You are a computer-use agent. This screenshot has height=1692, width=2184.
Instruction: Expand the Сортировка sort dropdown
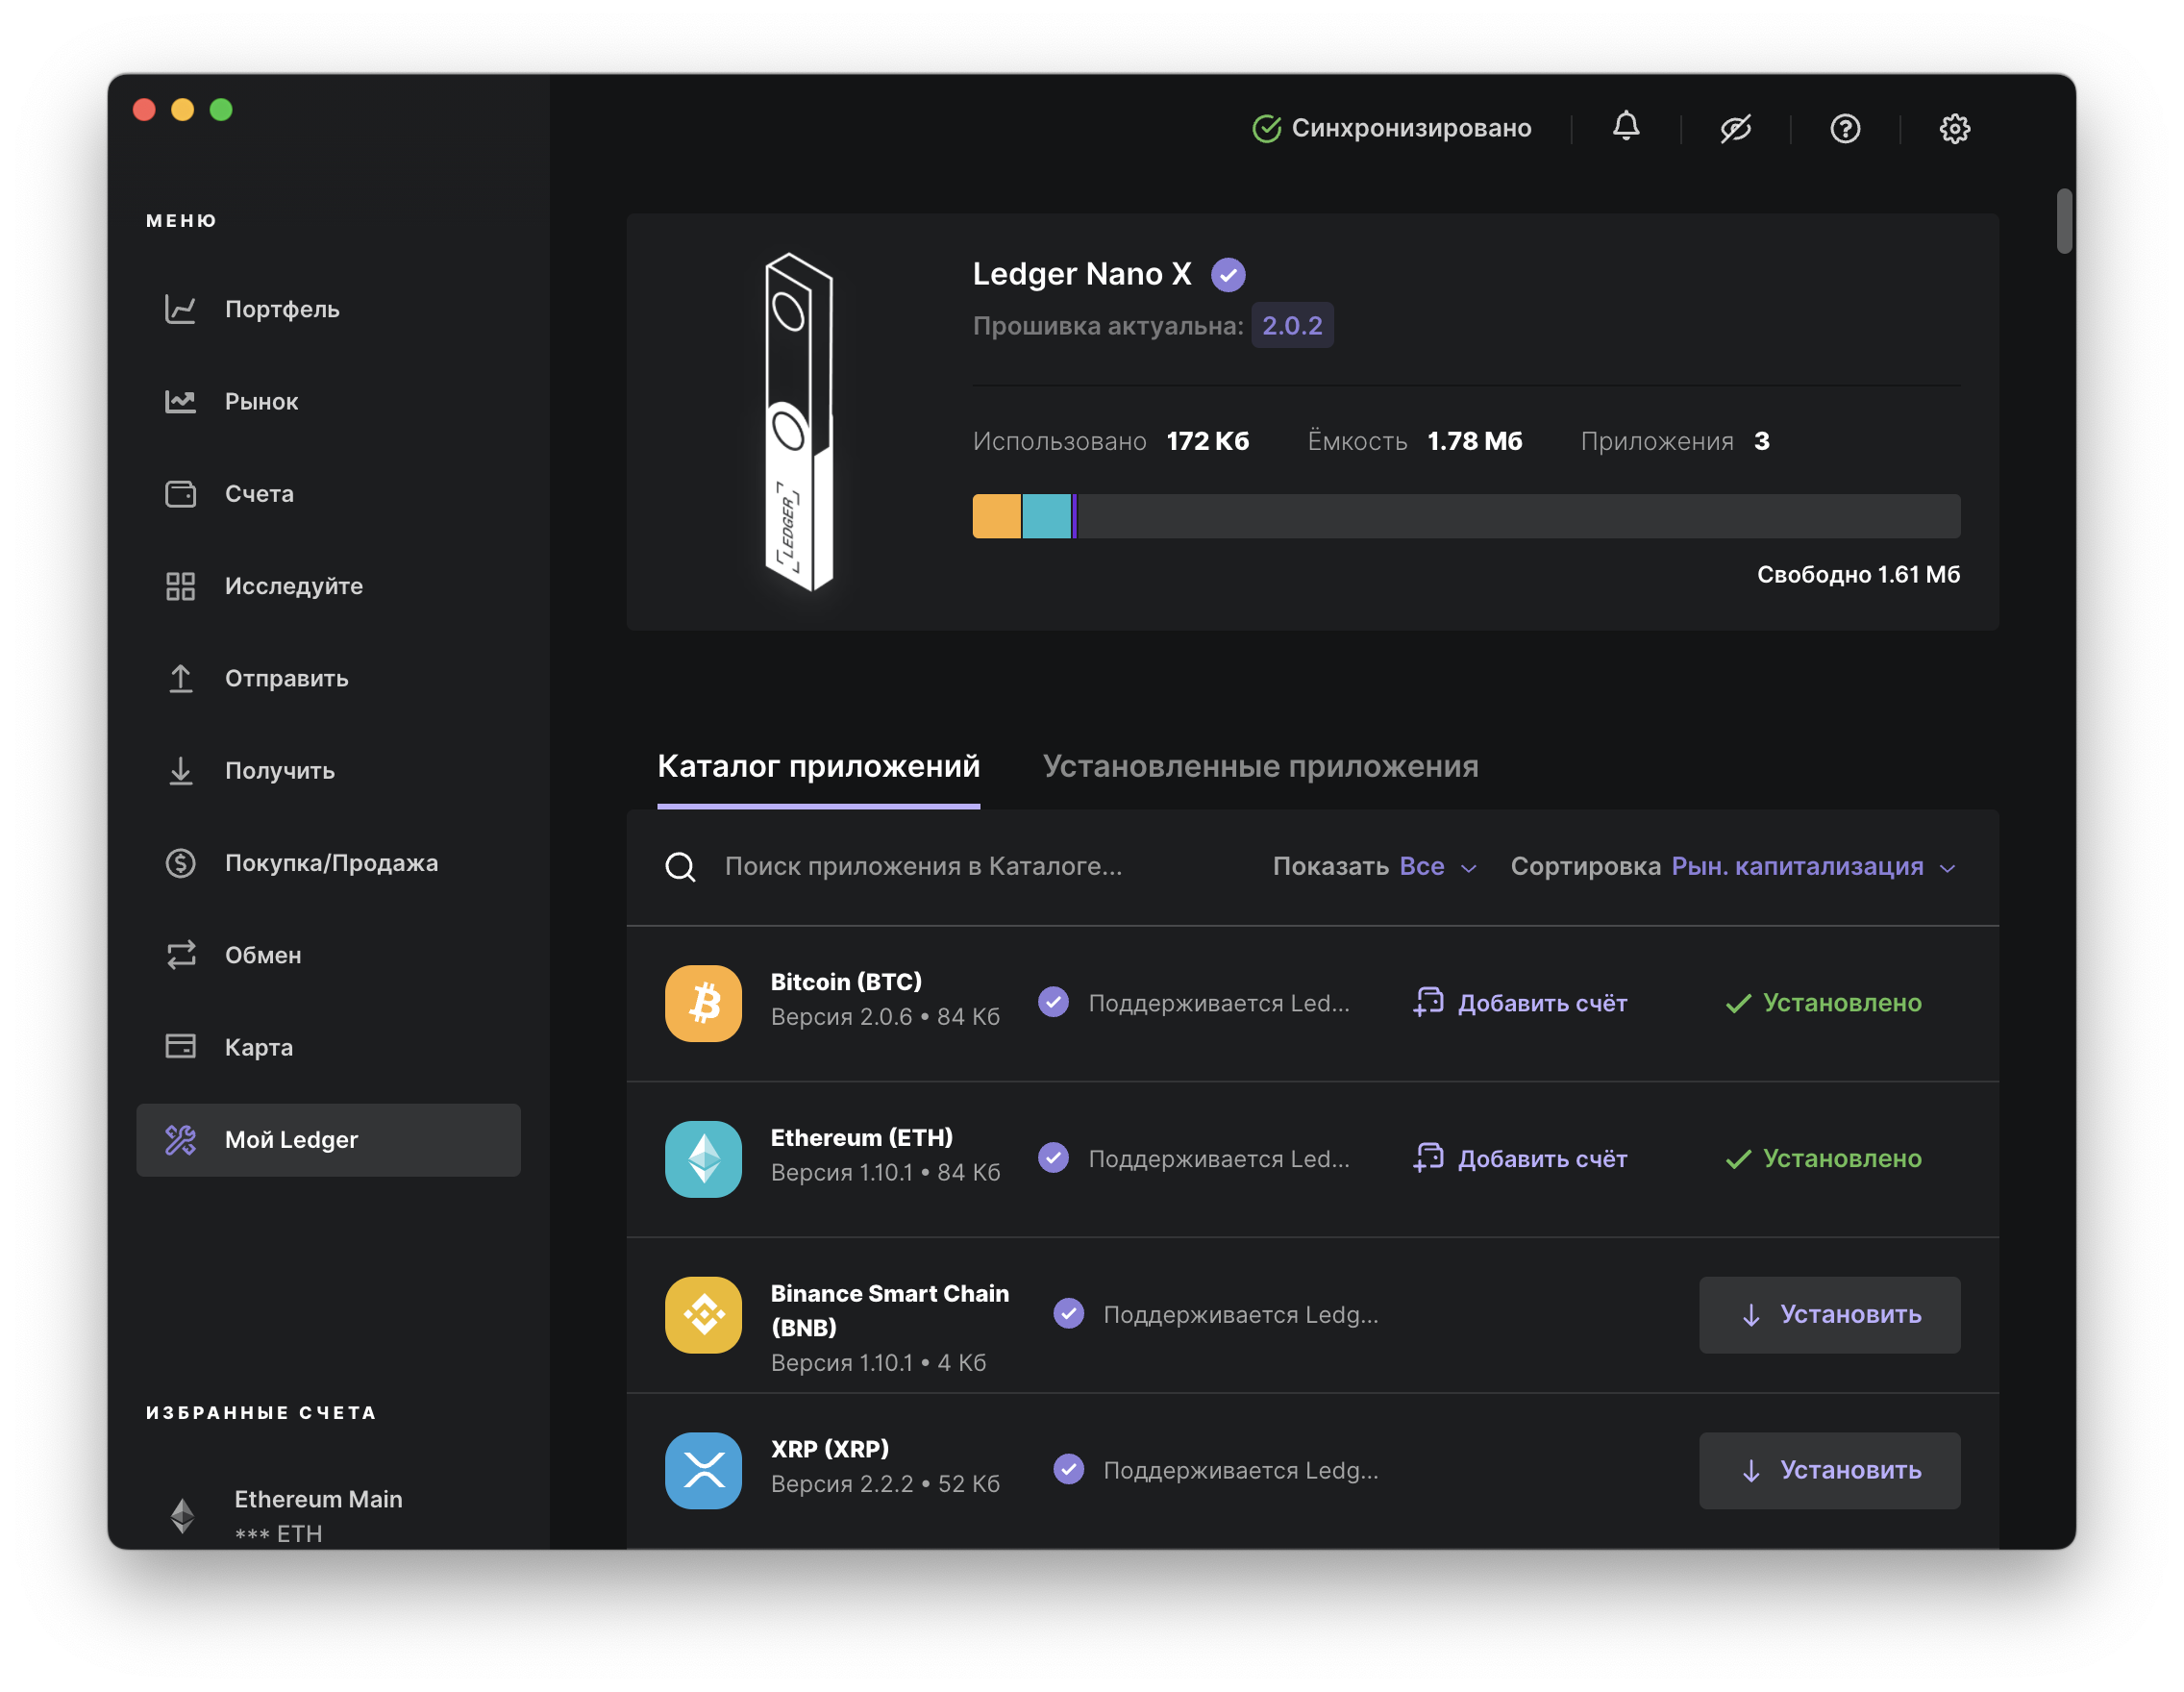point(1733,866)
